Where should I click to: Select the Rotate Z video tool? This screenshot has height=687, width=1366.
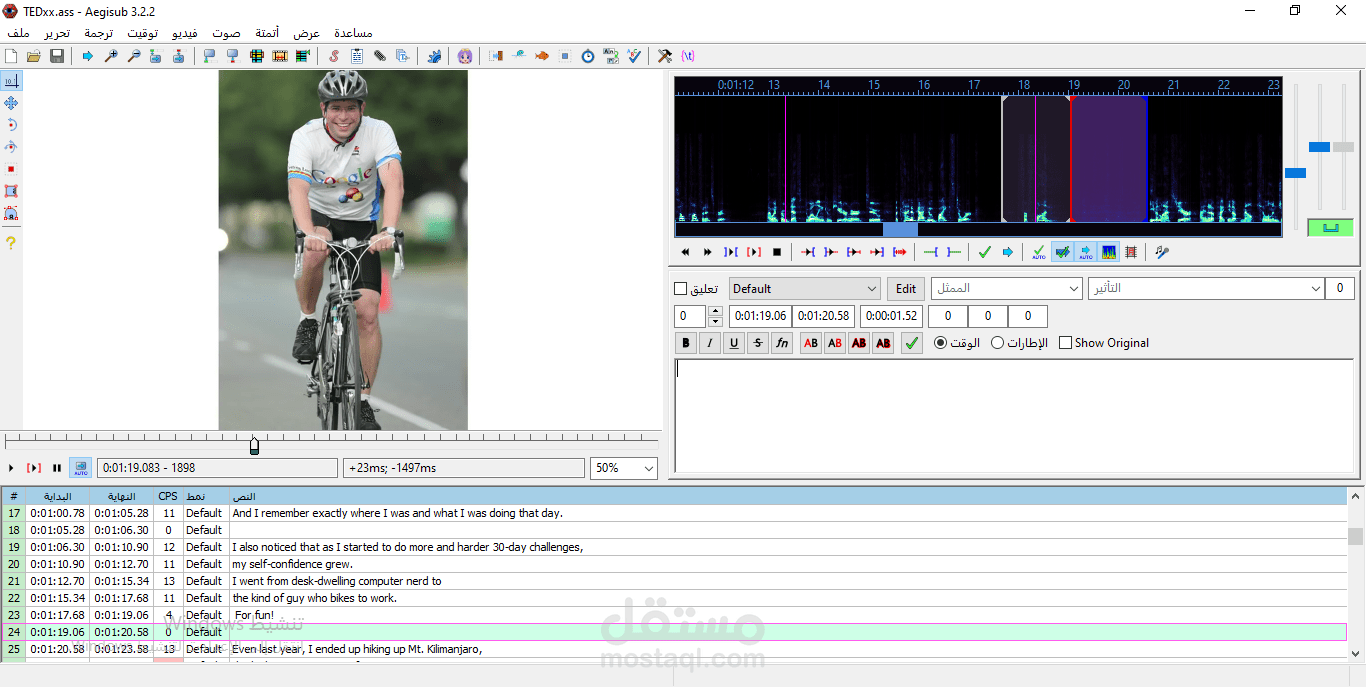(11, 125)
